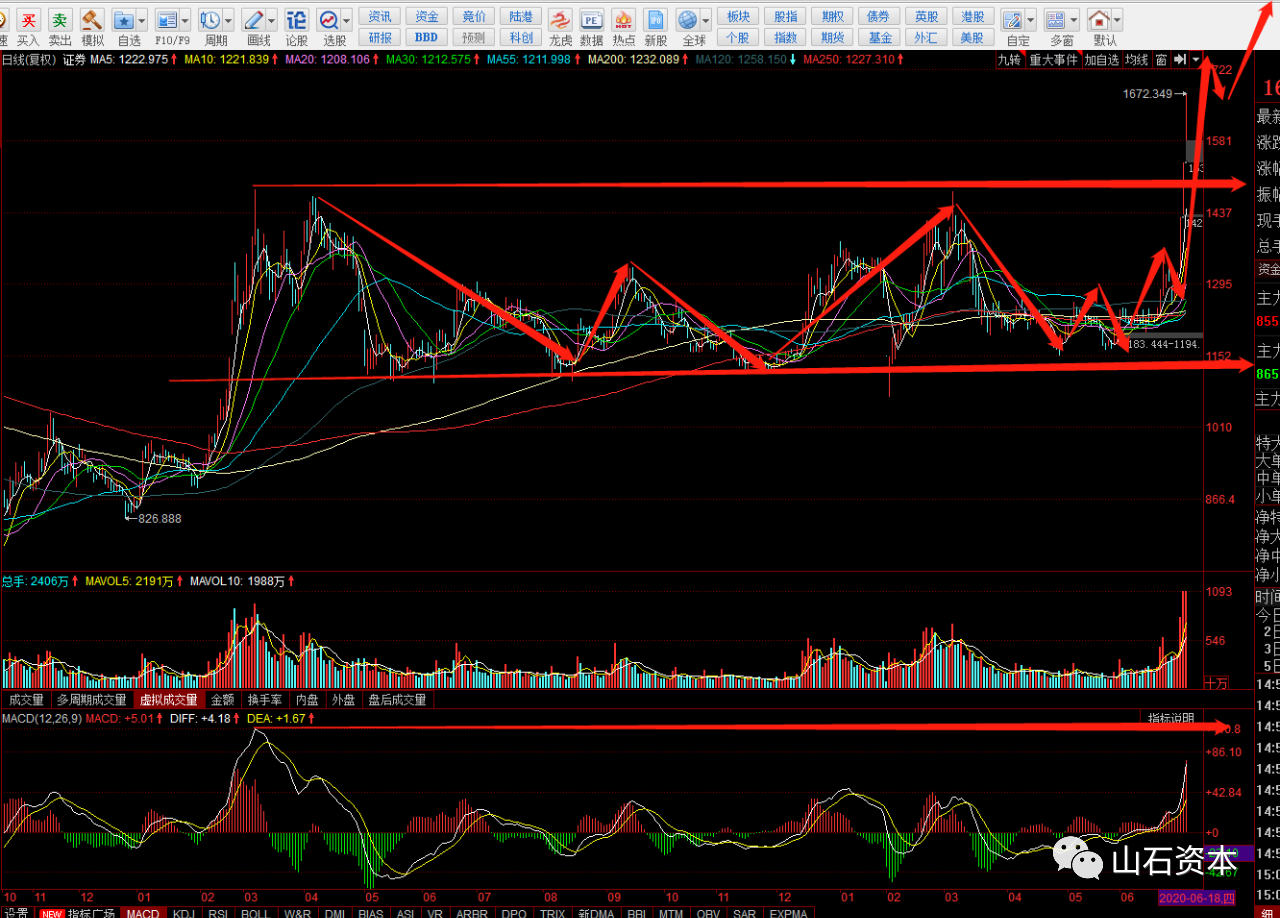The image size is (1280, 918).
Task: Toggle 均线 moving averages display
Action: click(x=1137, y=60)
